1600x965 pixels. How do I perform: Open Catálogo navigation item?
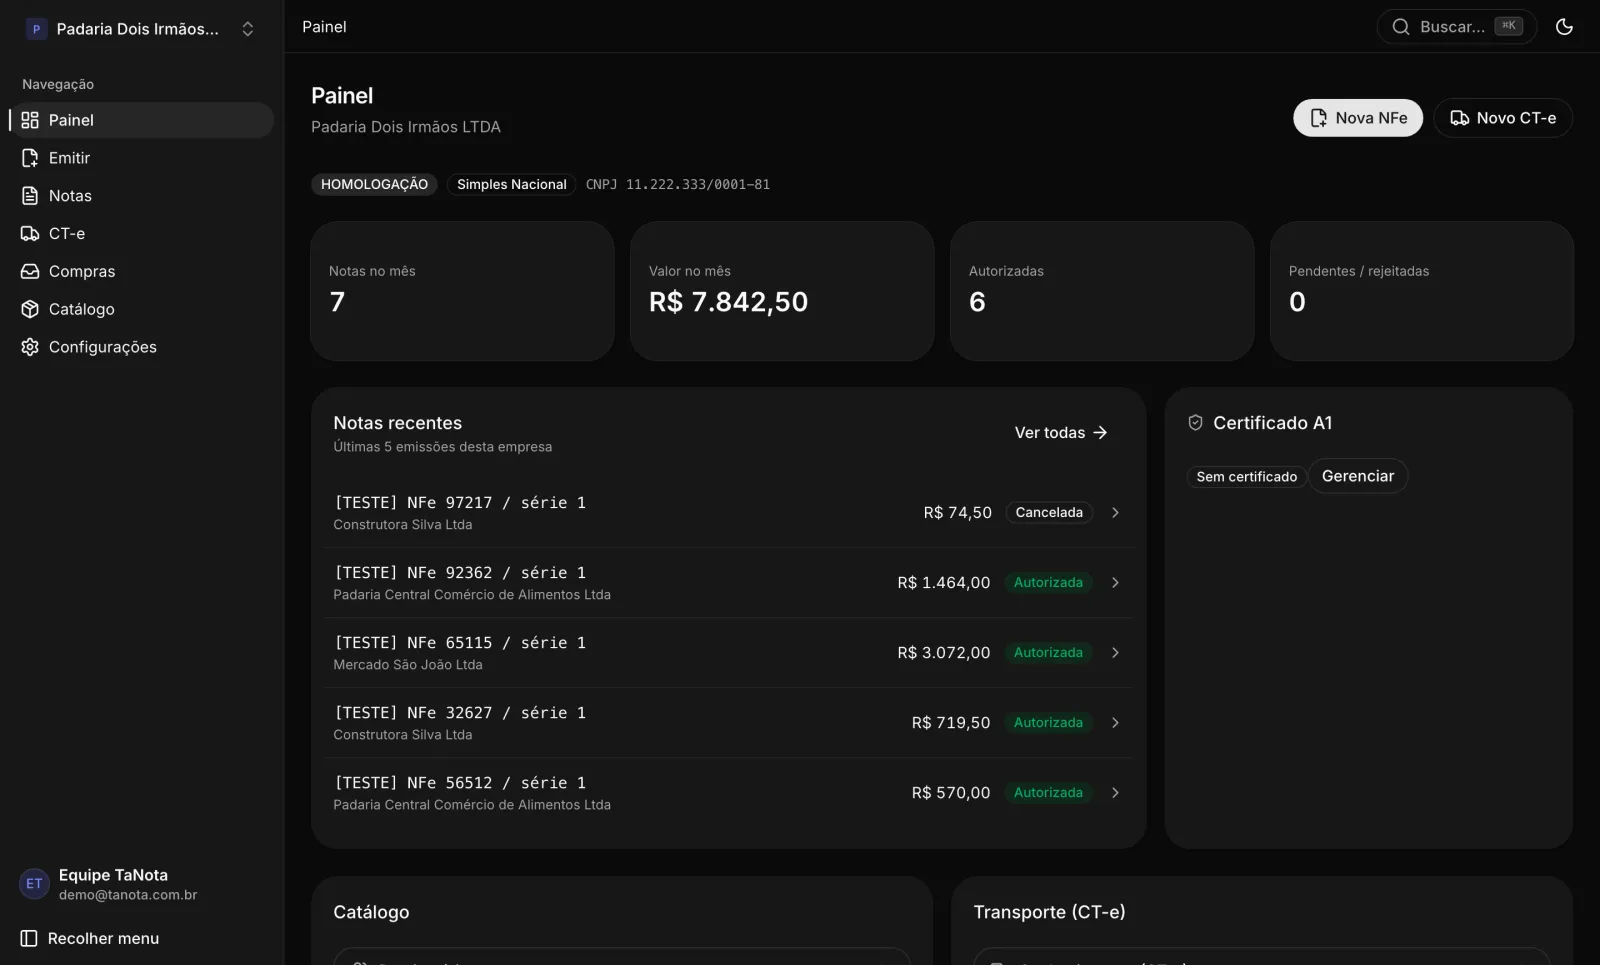point(142,310)
